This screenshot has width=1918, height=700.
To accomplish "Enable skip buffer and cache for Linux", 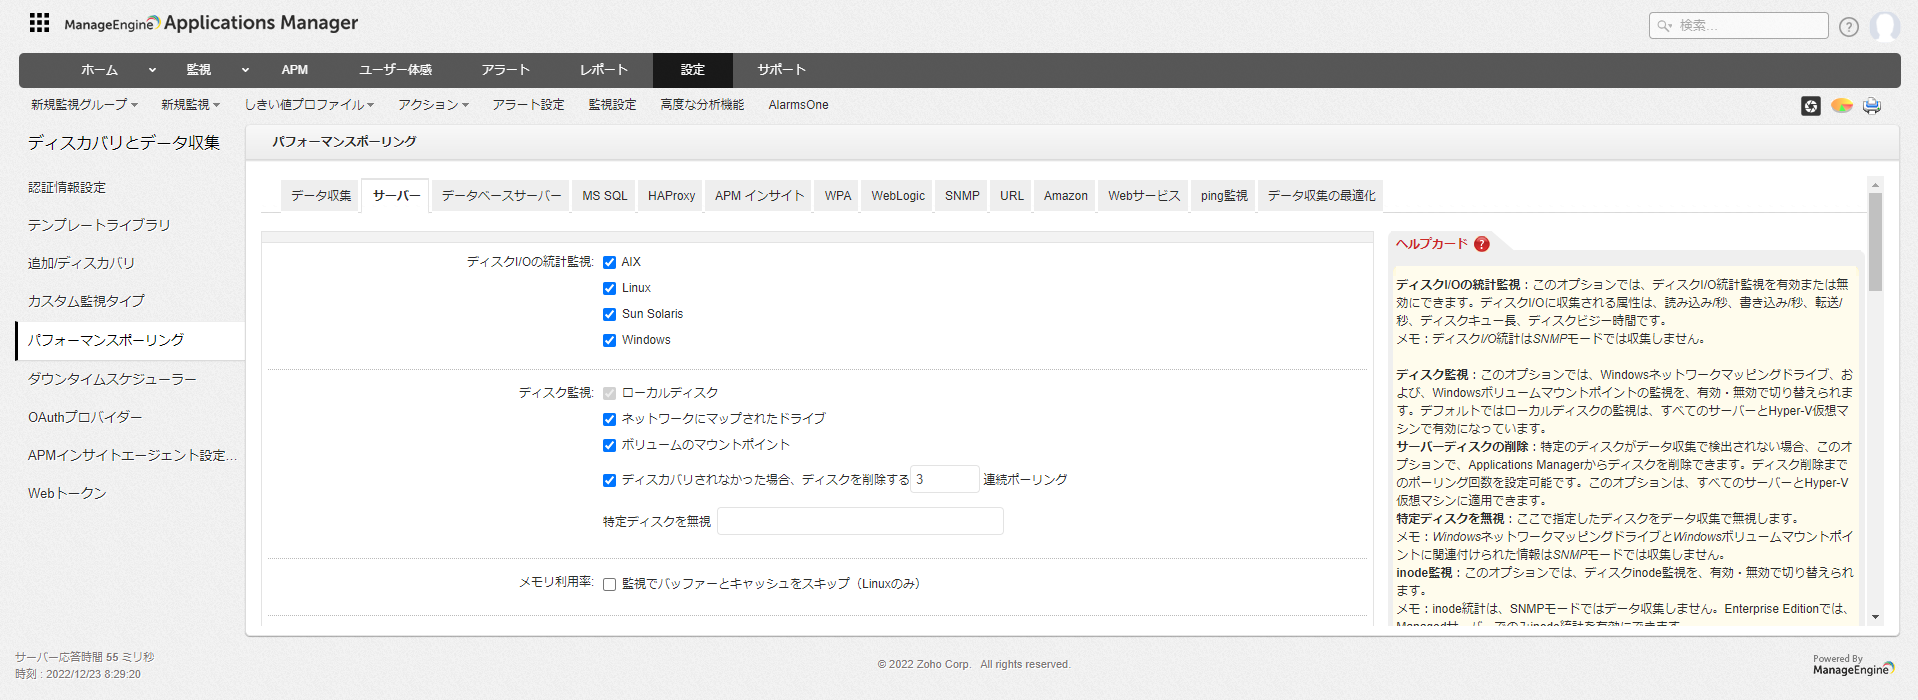I will [609, 585].
